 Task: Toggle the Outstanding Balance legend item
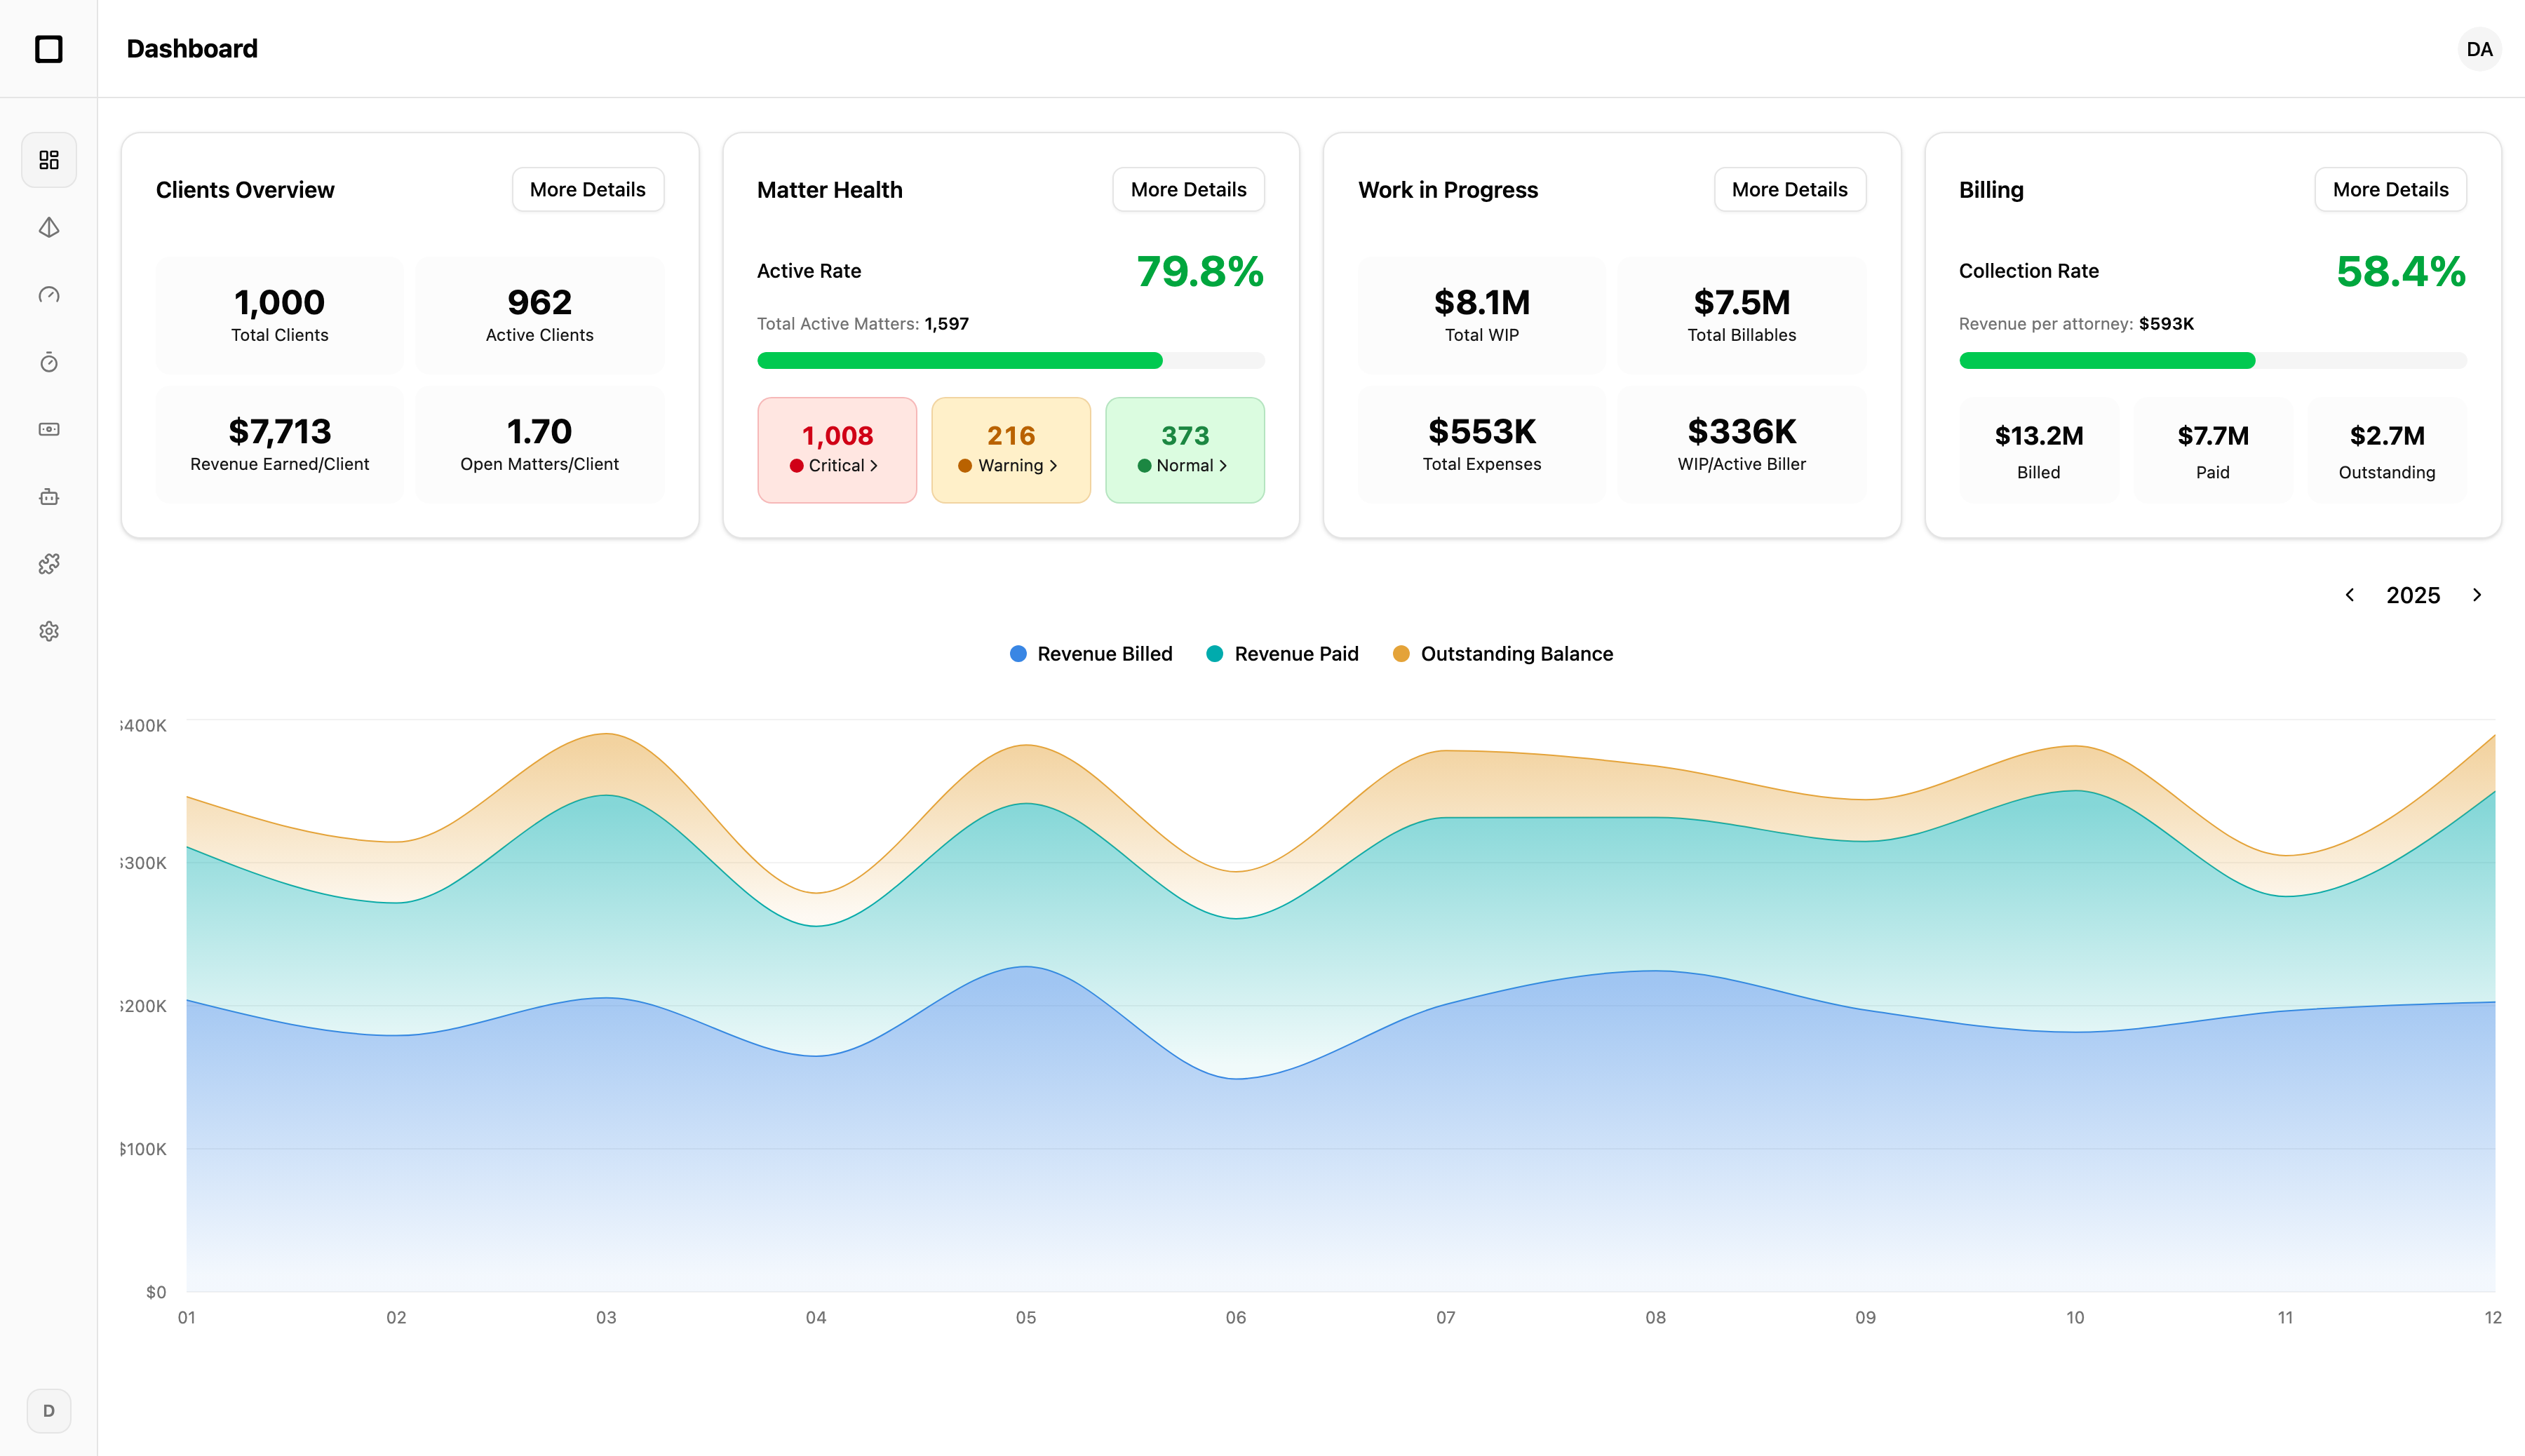(x=1502, y=653)
